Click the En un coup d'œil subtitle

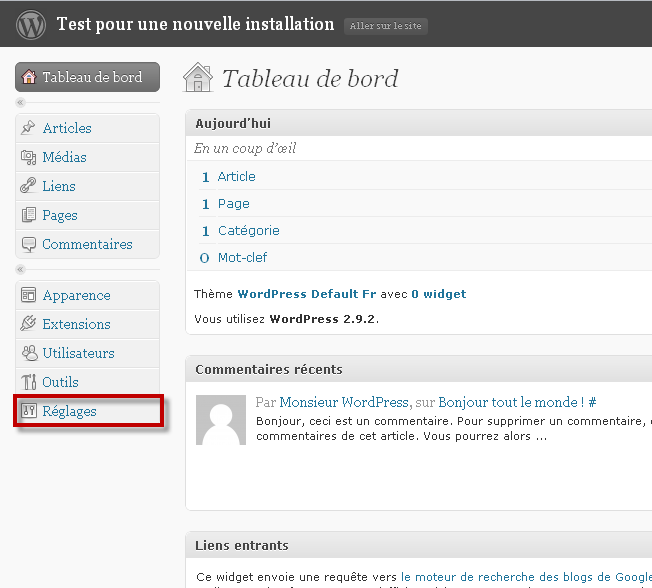coord(245,148)
